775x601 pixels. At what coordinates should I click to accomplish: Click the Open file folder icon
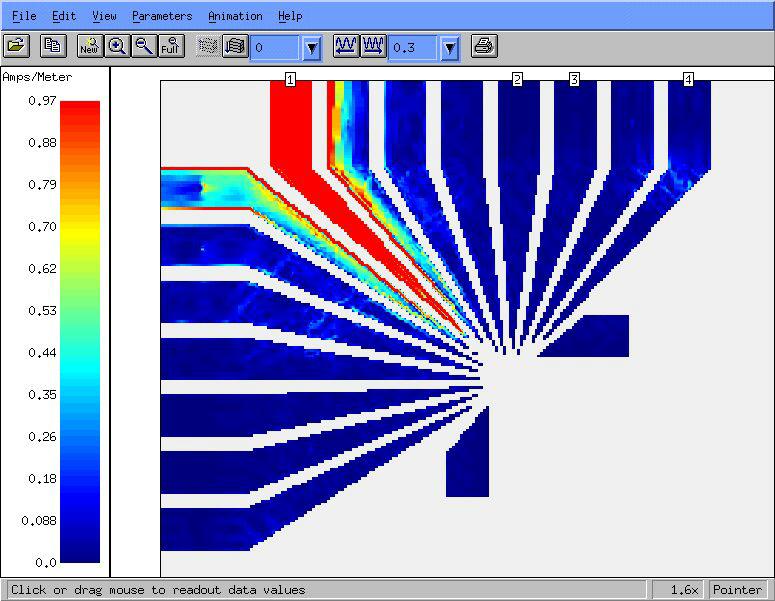point(16,46)
